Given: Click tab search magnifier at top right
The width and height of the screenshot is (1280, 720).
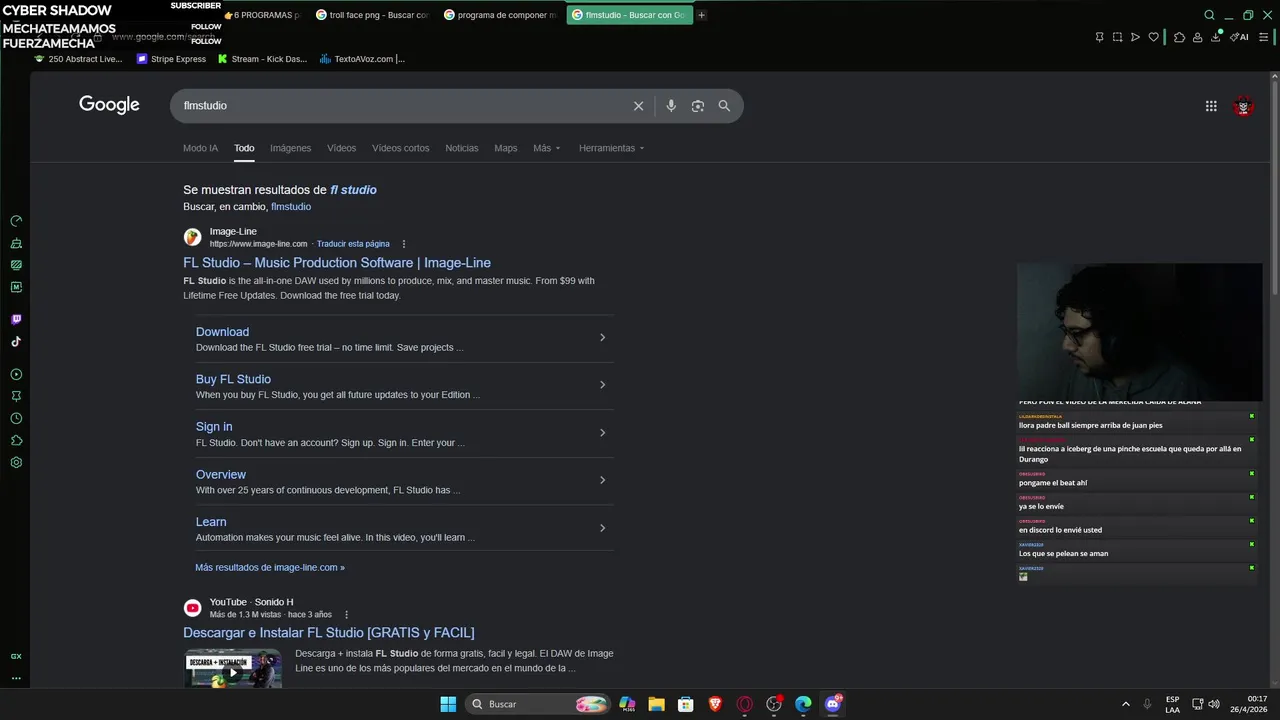Looking at the screenshot, I should point(1209,15).
